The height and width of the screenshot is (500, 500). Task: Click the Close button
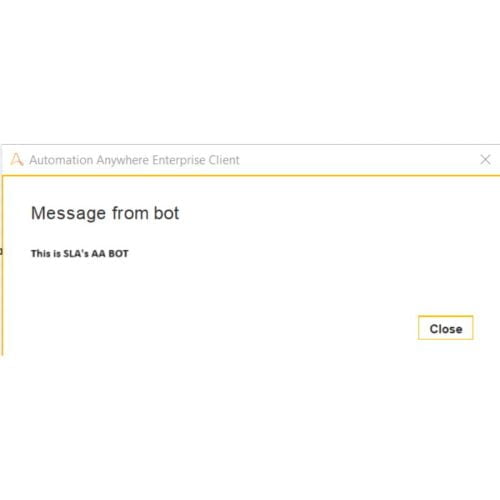pyautogui.click(x=446, y=328)
